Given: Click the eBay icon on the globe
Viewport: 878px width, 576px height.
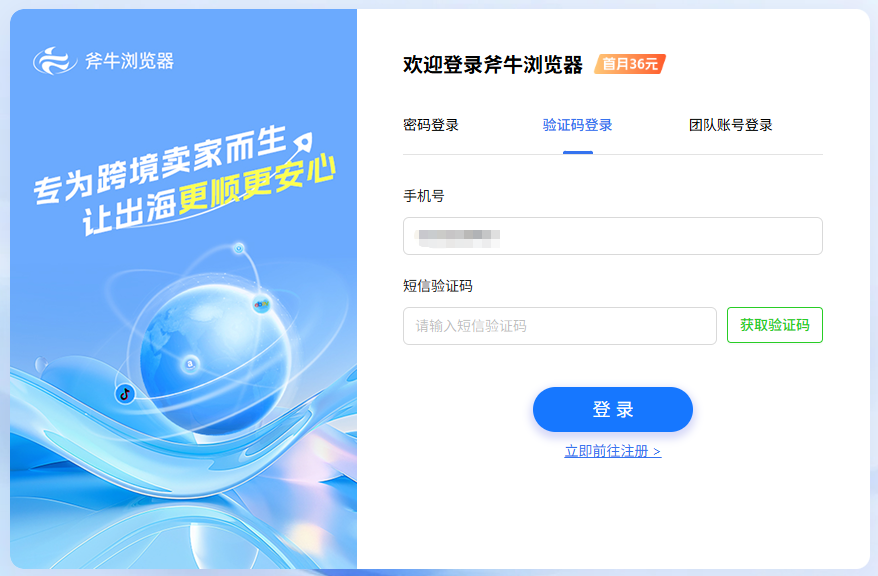Looking at the screenshot, I should (x=261, y=304).
